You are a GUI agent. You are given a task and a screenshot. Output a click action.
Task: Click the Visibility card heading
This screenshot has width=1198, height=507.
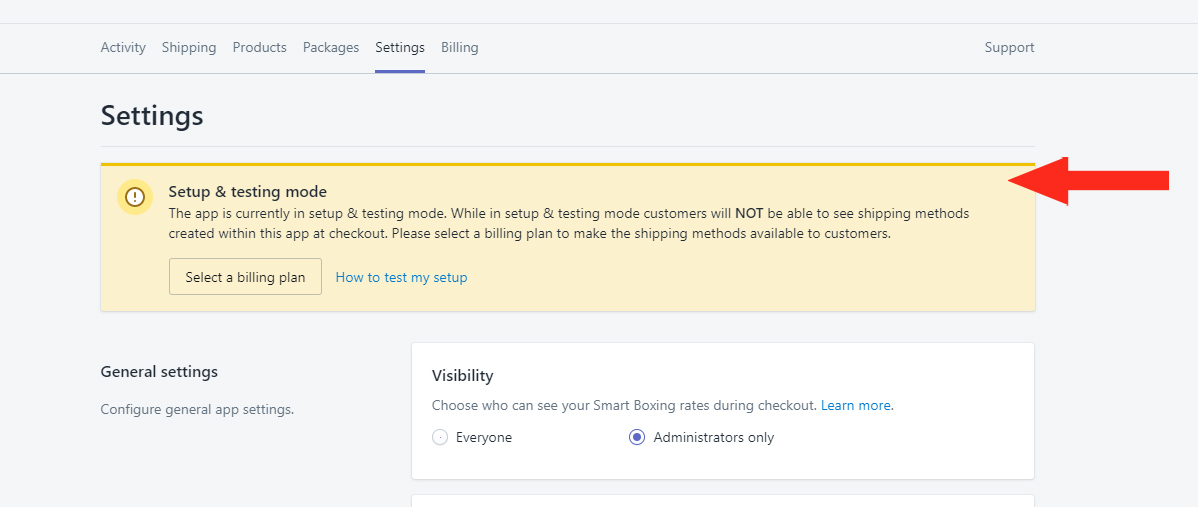tap(462, 376)
